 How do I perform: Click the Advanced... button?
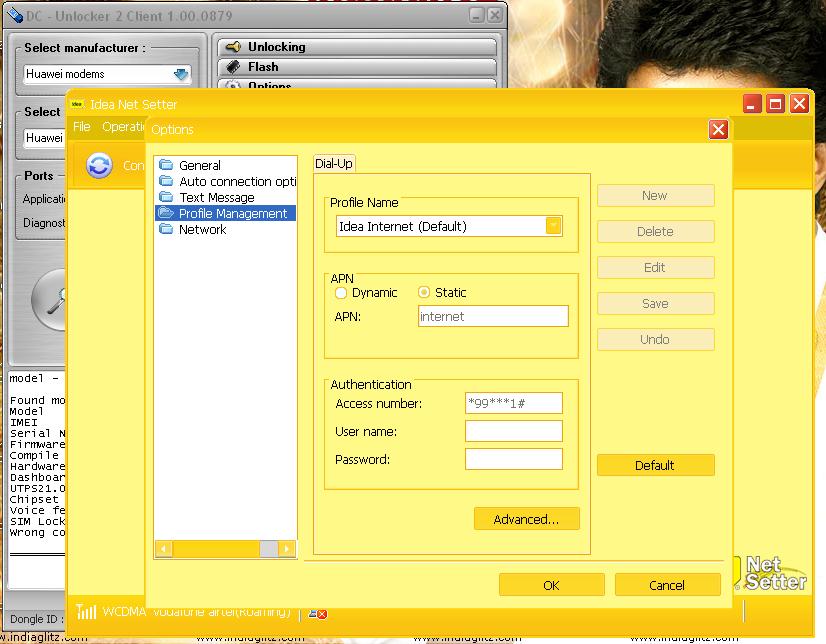(526, 519)
